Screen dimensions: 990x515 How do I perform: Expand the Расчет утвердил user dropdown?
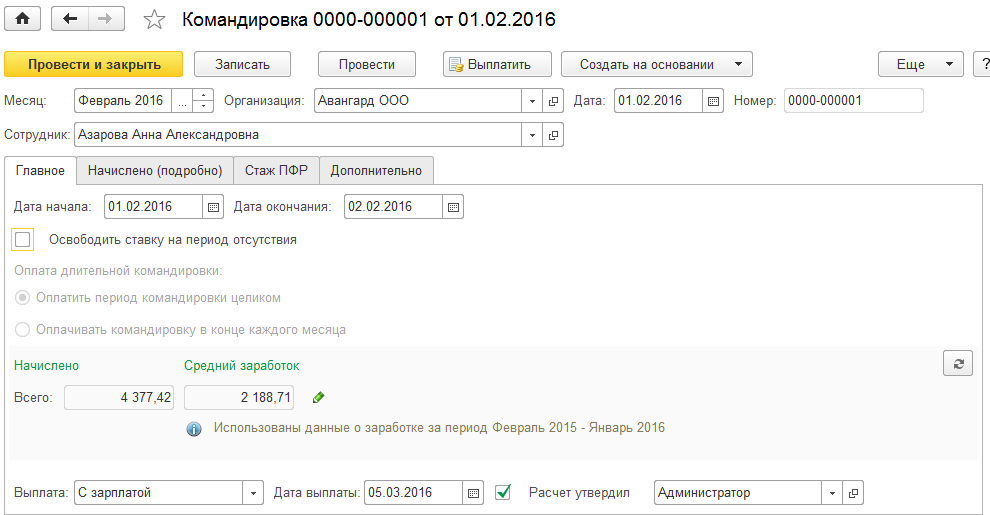[832, 493]
